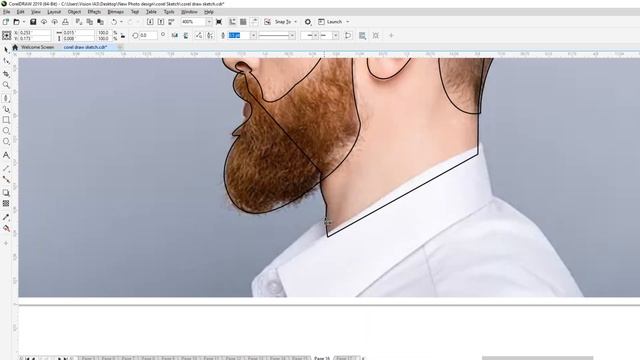
Task: Click the Full-screen preview icon
Action: click(219, 22)
